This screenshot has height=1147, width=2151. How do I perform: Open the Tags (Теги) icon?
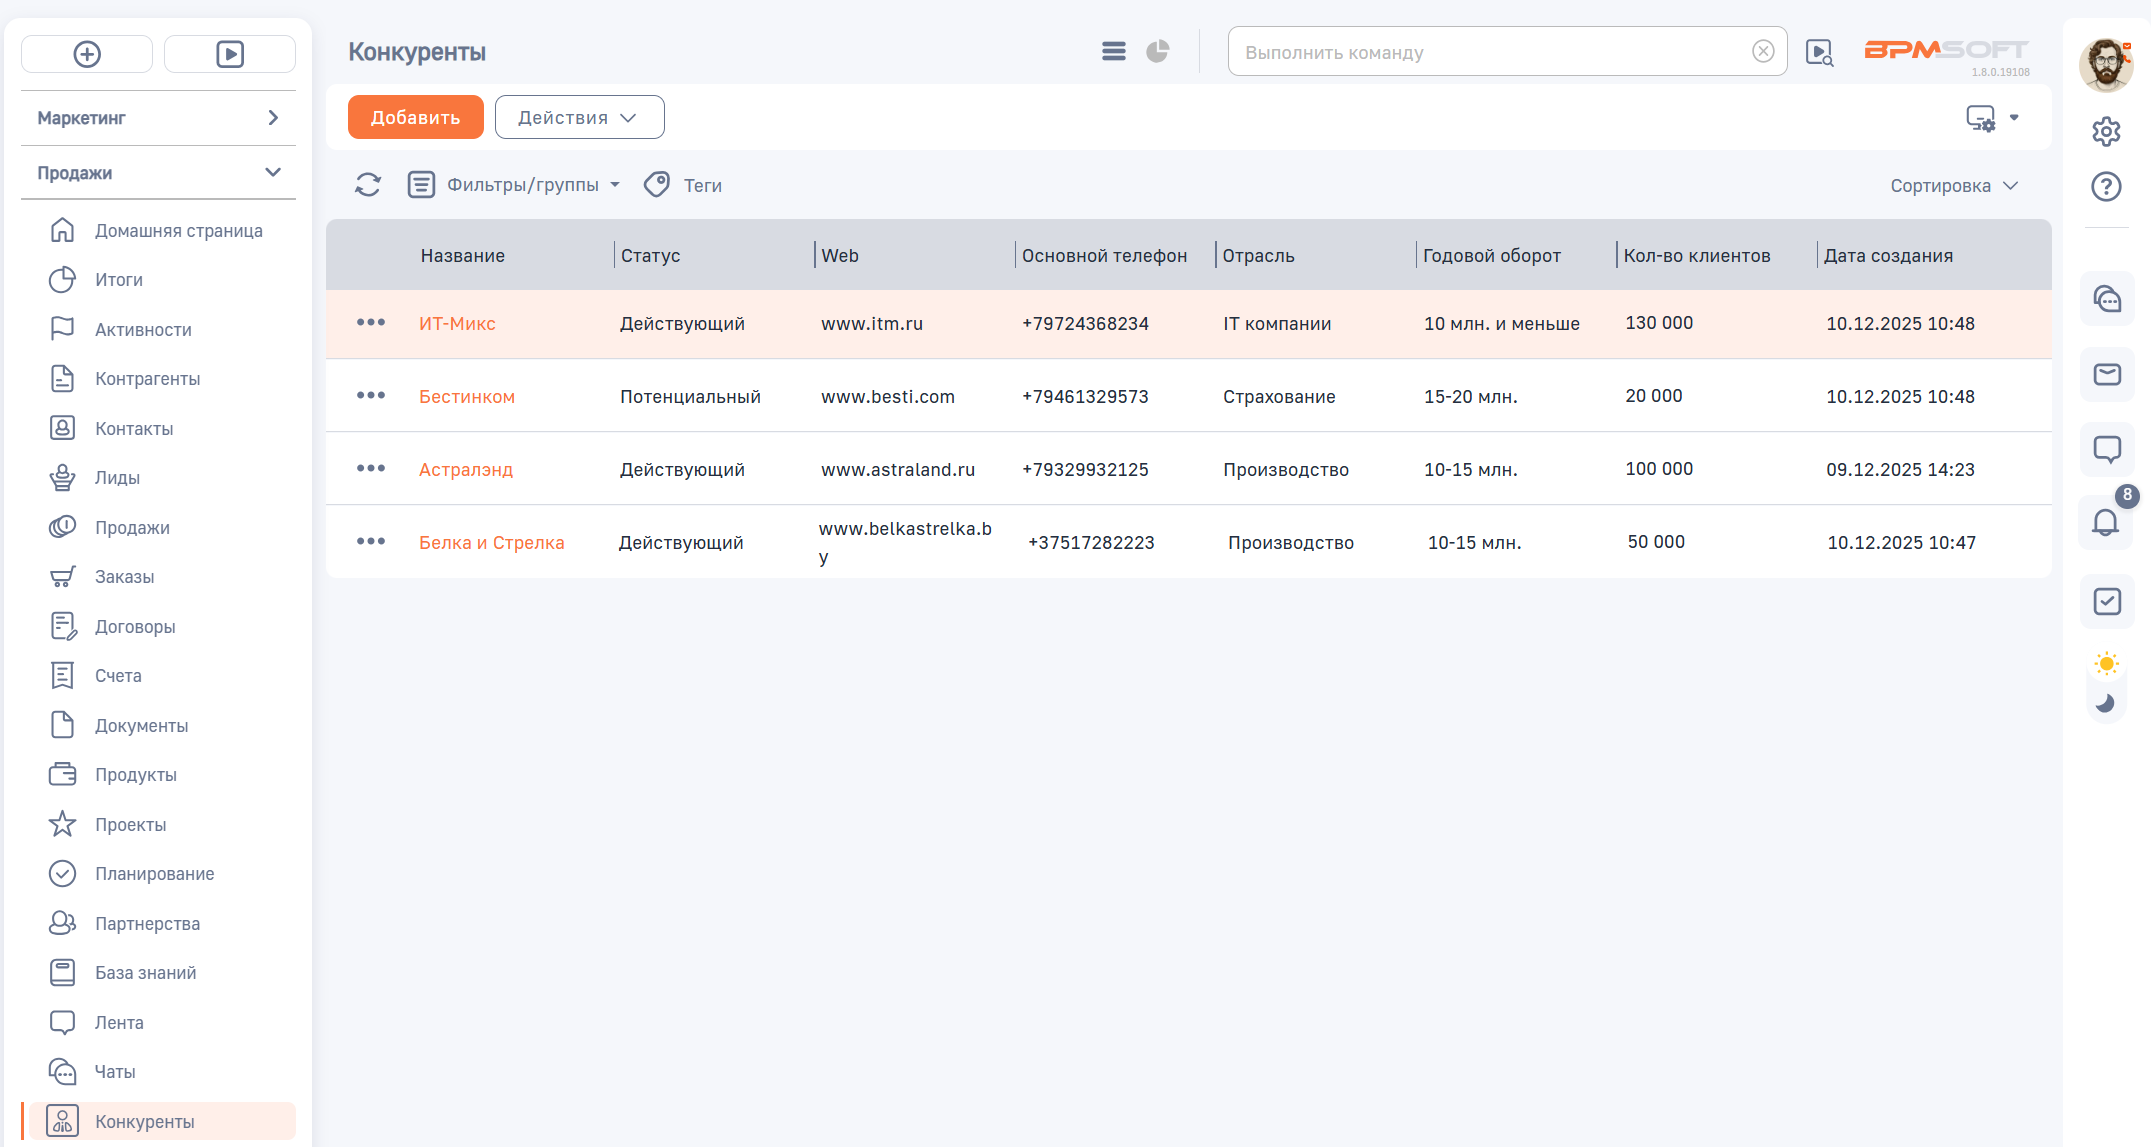click(x=657, y=185)
